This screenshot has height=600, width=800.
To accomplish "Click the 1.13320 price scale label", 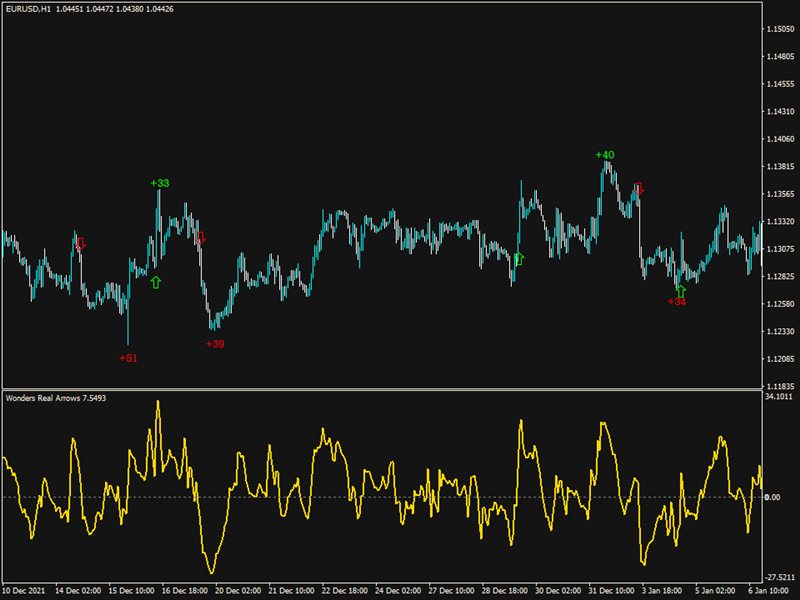I will click(x=781, y=221).
